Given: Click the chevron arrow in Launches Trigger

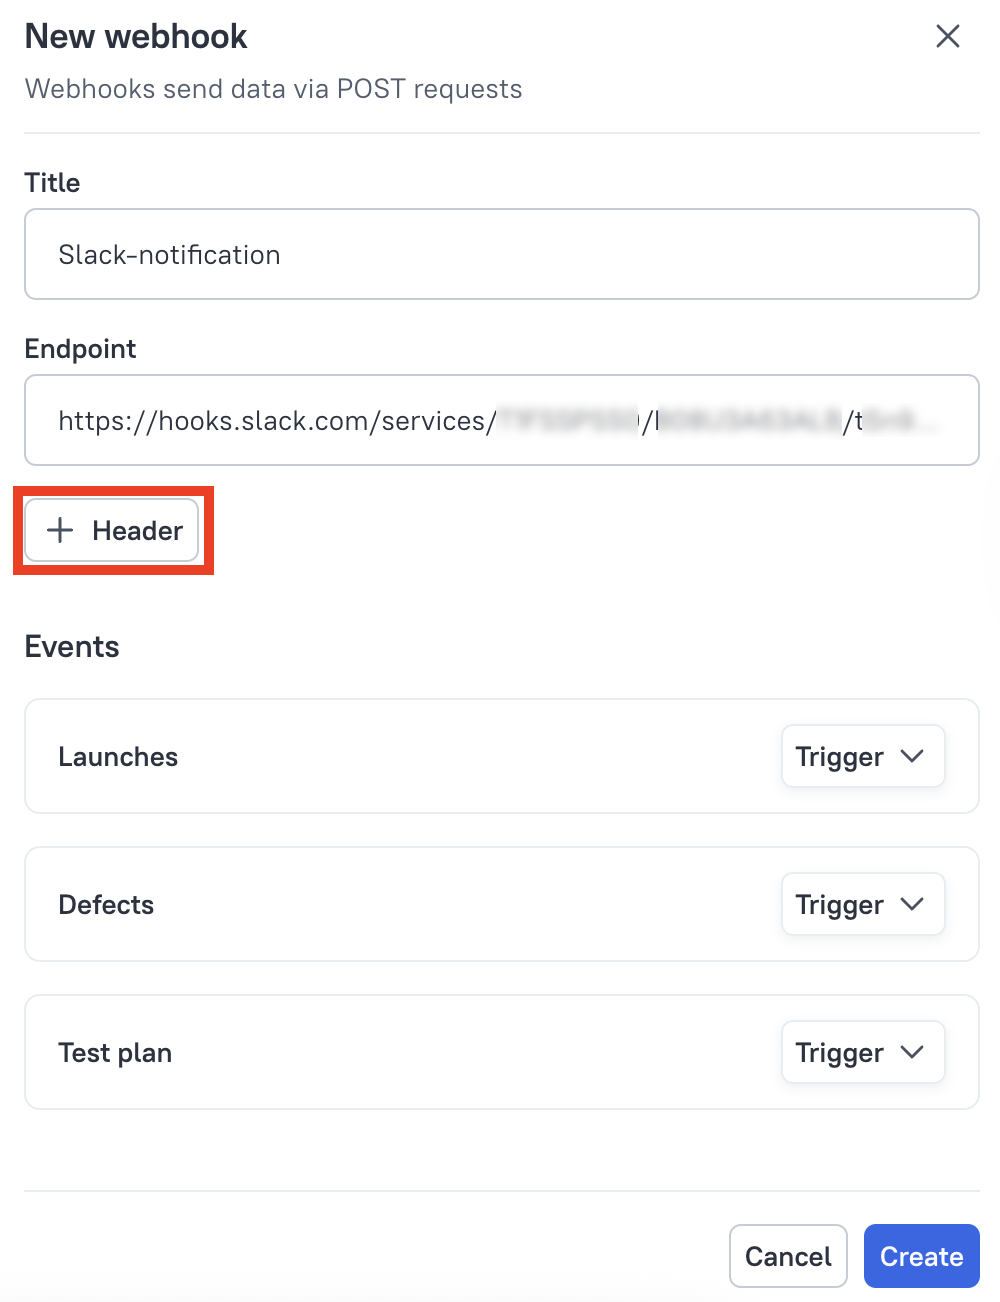Looking at the screenshot, I should coord(912,756).
